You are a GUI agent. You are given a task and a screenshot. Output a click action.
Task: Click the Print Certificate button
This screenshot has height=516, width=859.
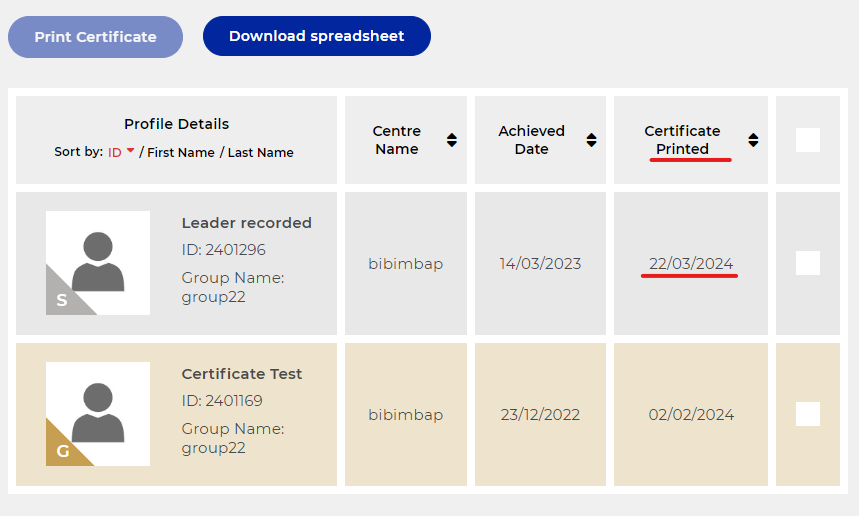coord(95,37)
